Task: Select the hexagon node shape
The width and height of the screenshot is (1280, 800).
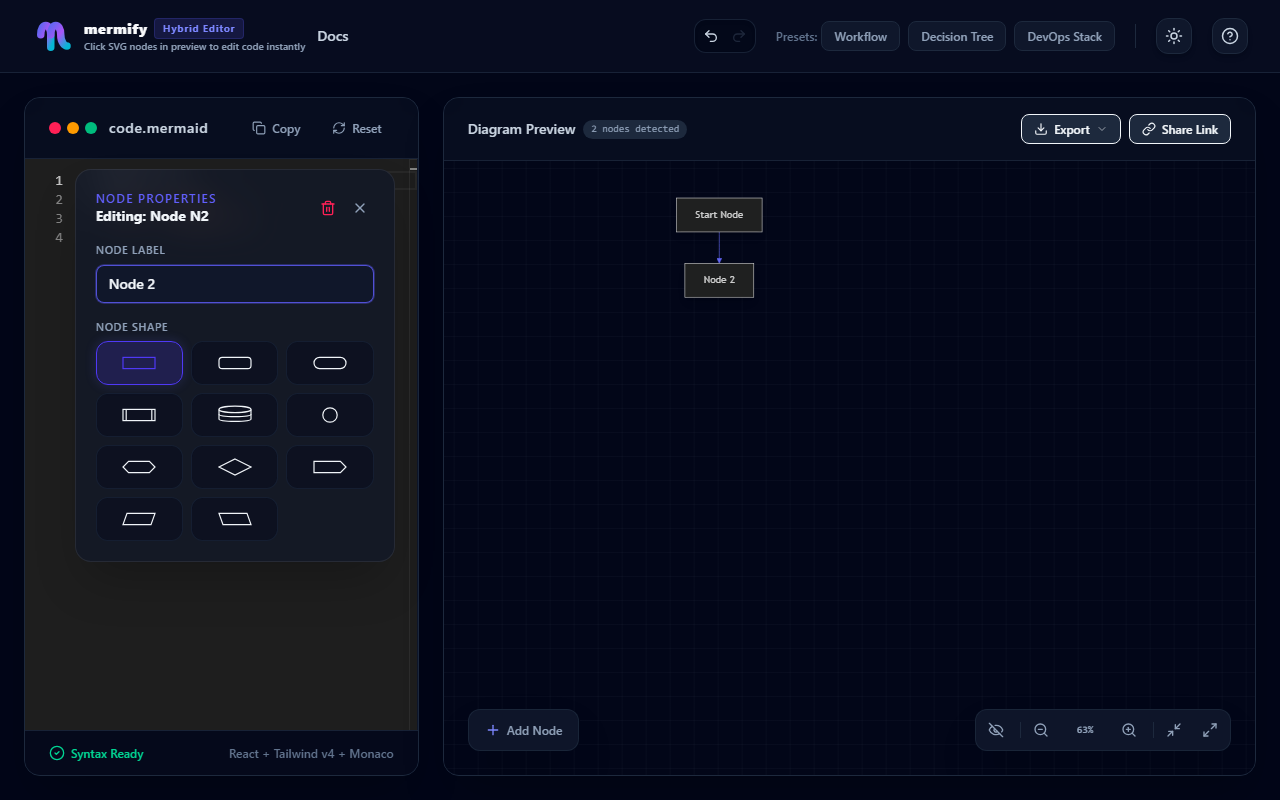Action: [139, 467]
